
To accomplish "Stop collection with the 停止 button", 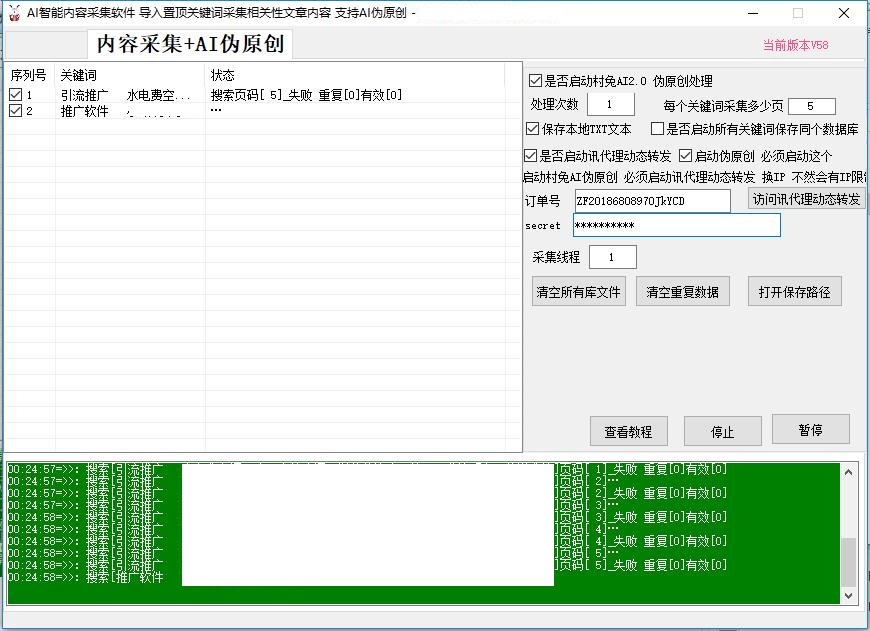I will tap(722, 431).
